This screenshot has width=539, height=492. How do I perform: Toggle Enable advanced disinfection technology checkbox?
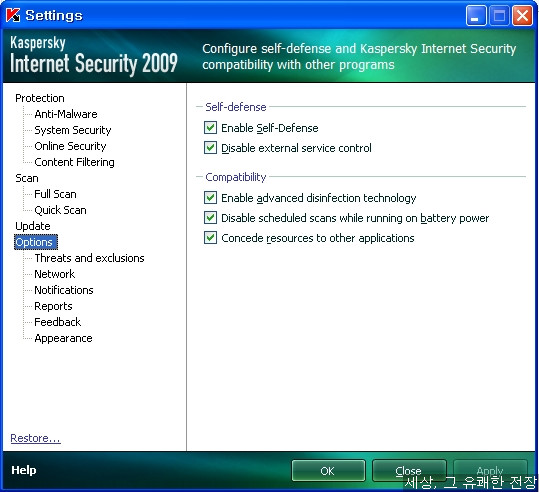click(x=210, y=198)
